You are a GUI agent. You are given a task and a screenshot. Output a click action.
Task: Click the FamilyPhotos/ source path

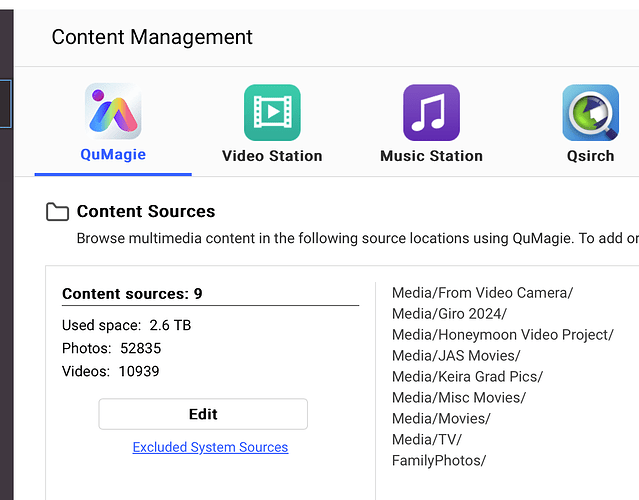coord(438,461)
